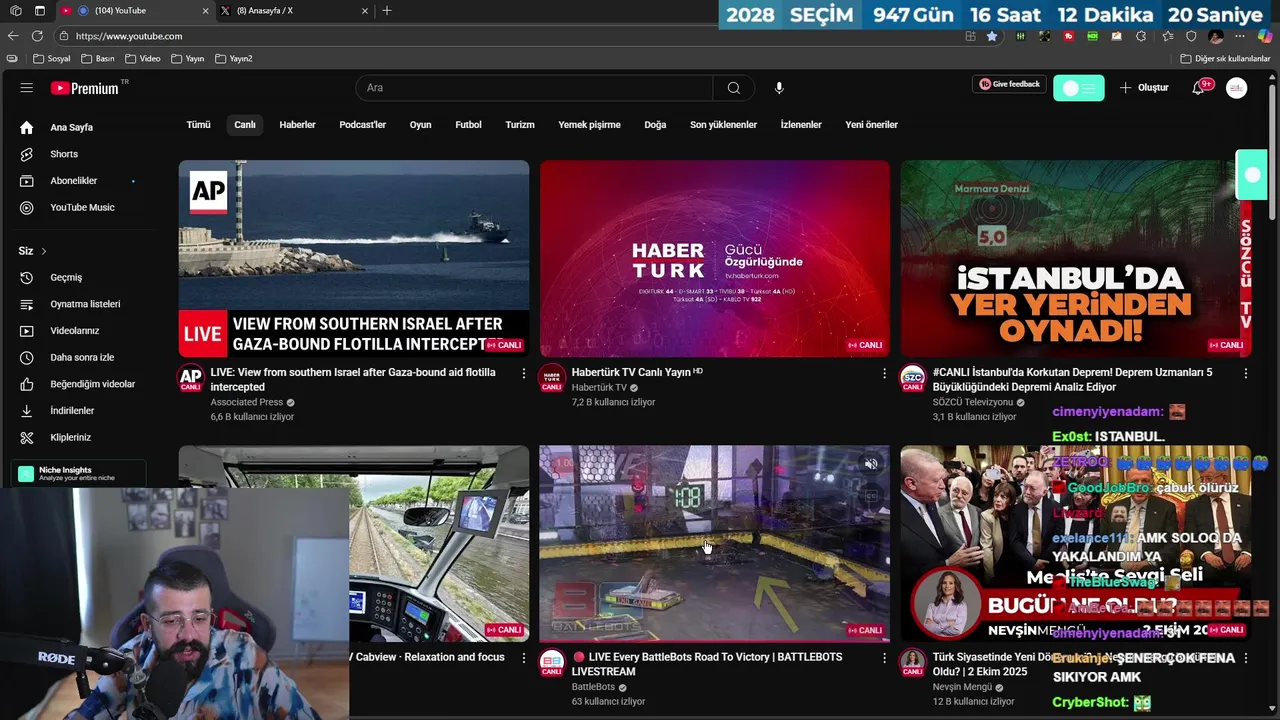Open the notifications bell
The width and height of the screenshot is (1280, 720).
[x=1198, y=88]
